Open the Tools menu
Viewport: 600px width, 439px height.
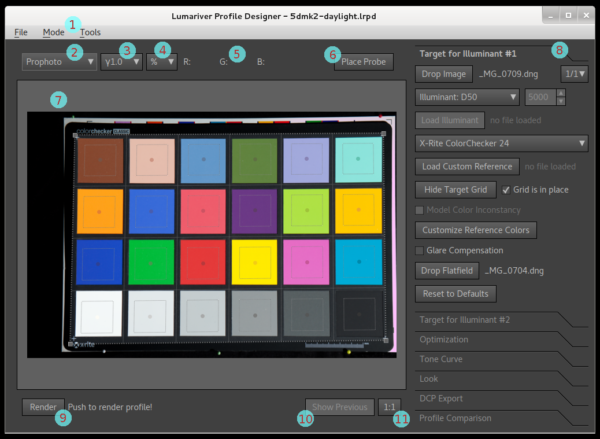click(90, 33)
